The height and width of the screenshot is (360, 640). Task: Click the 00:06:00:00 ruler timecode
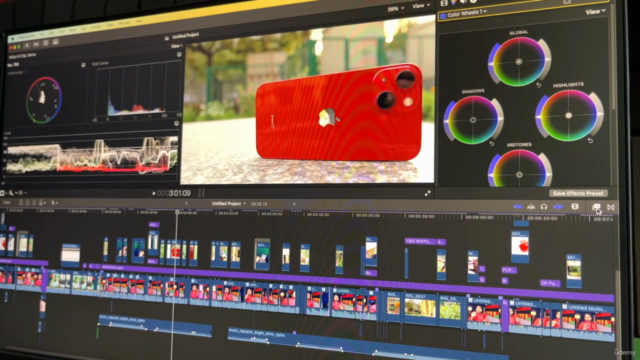(x=479, y=217)
